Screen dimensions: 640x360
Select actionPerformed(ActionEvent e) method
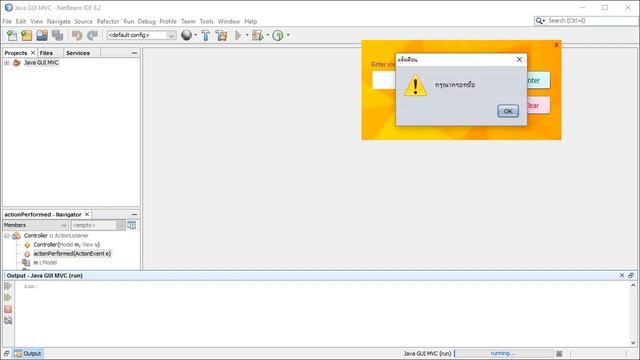click(x=72, y=253)
